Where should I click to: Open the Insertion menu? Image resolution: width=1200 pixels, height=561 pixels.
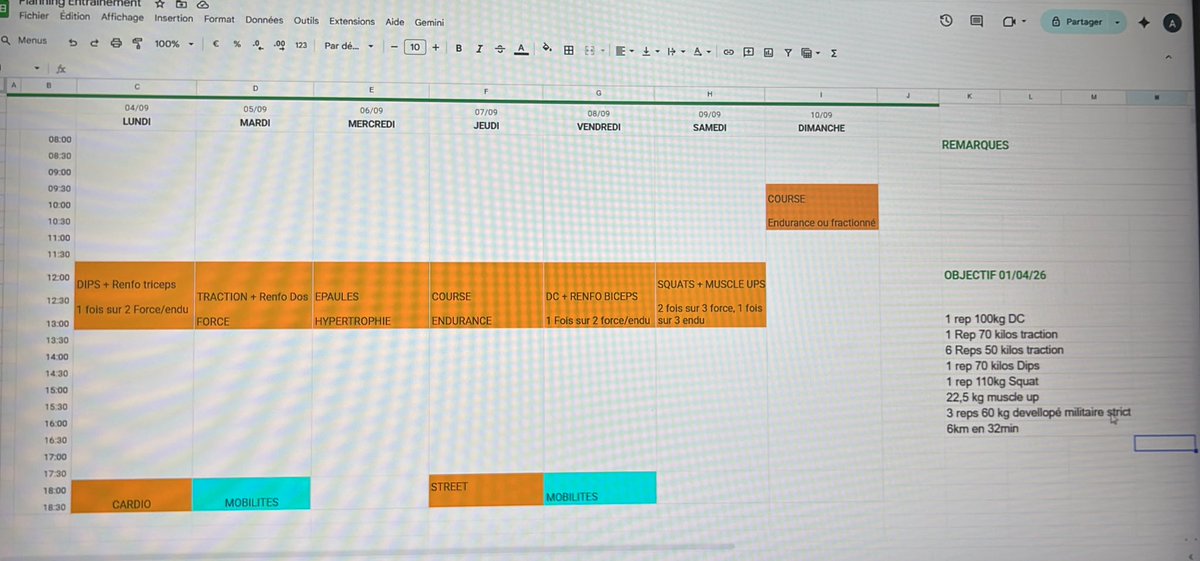click(174, 18)
